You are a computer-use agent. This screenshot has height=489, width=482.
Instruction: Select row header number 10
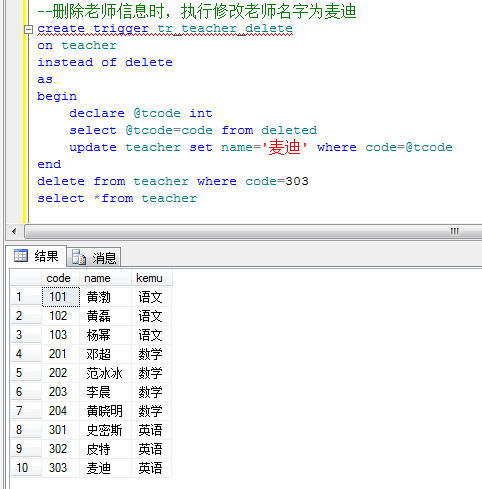coord(26,468)
